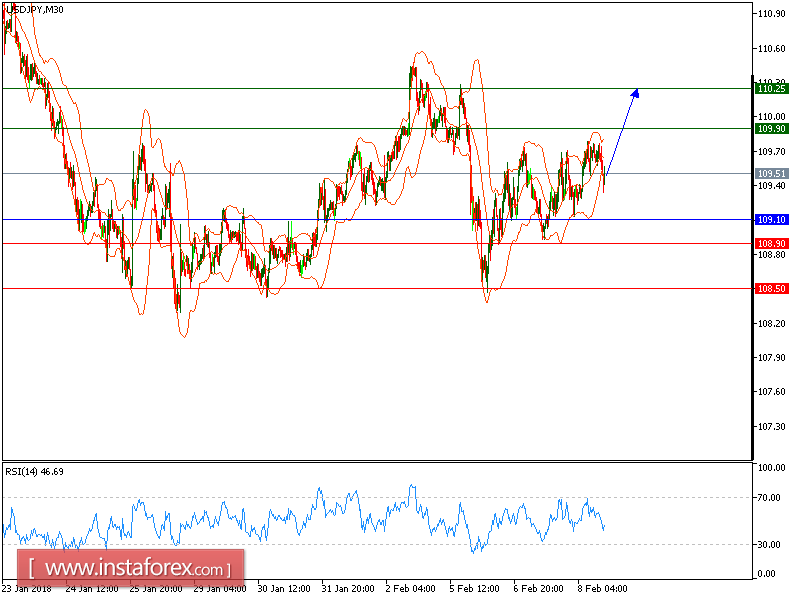
Task: Click the 107.60 price axis value
Action: tap(771, 392)
